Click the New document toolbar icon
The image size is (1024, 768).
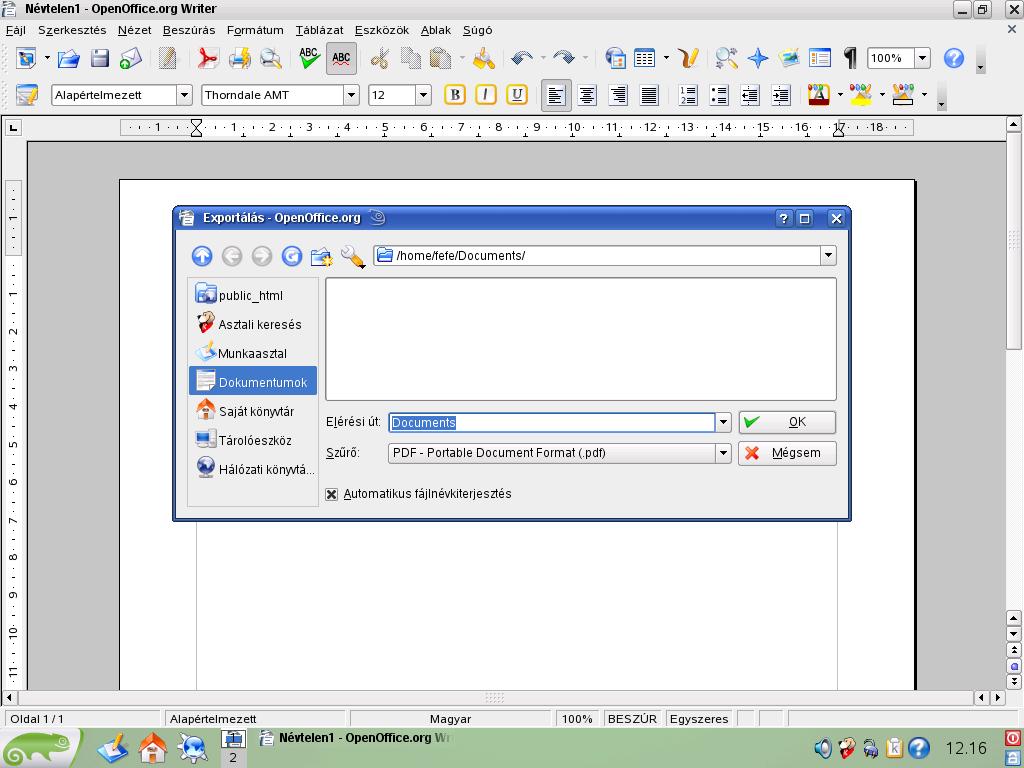(26, 58)
